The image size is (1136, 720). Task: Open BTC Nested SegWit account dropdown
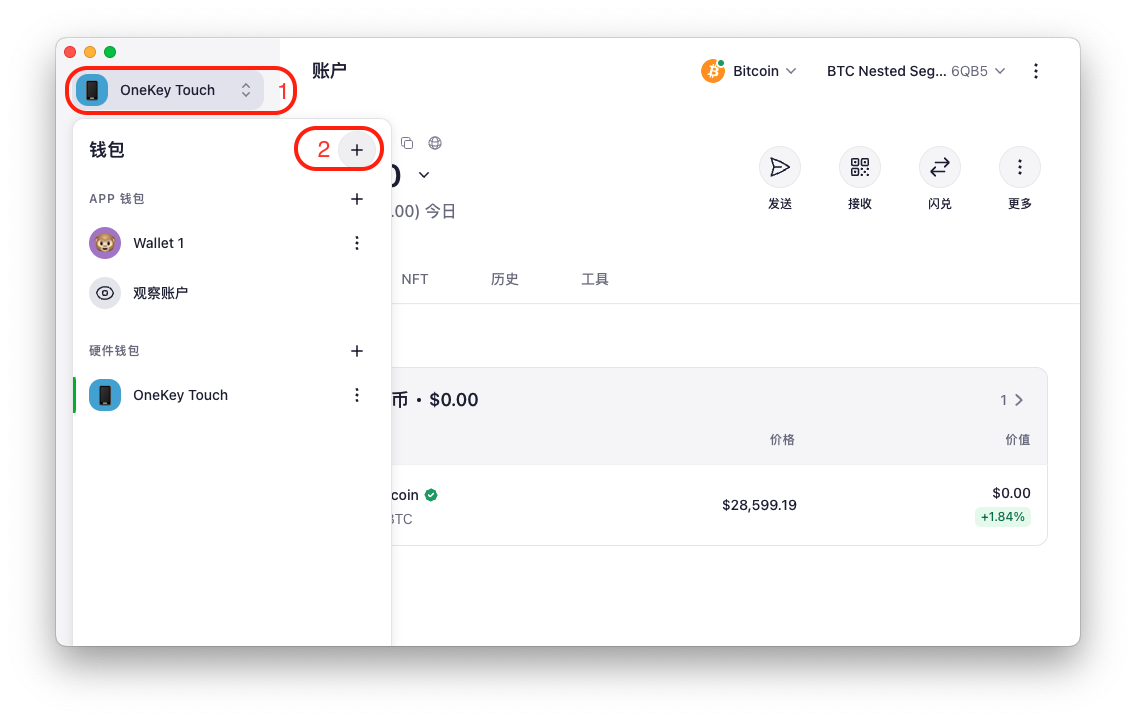point(916,71)
